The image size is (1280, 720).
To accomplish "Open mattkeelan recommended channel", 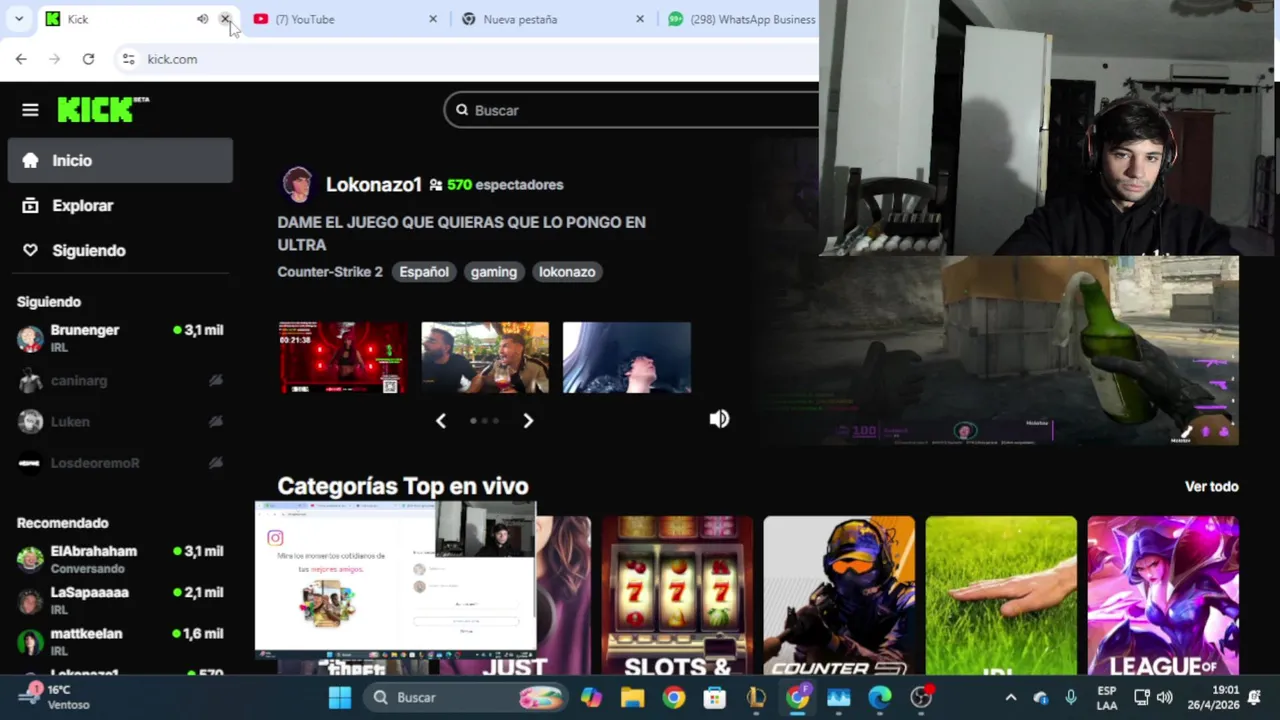I will point(120,641).
